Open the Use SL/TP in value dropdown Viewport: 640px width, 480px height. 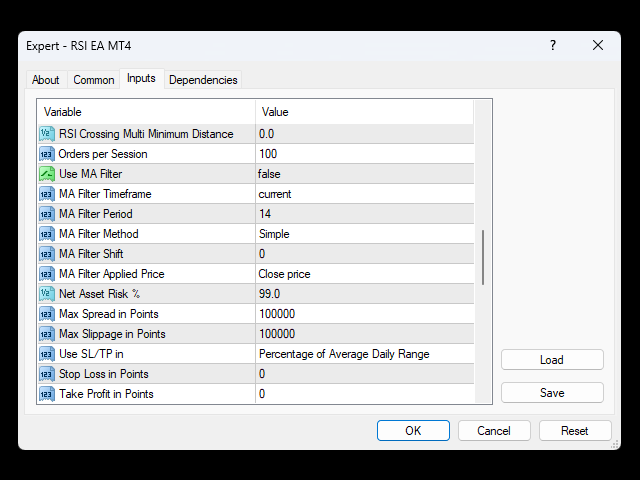point(364,354)
